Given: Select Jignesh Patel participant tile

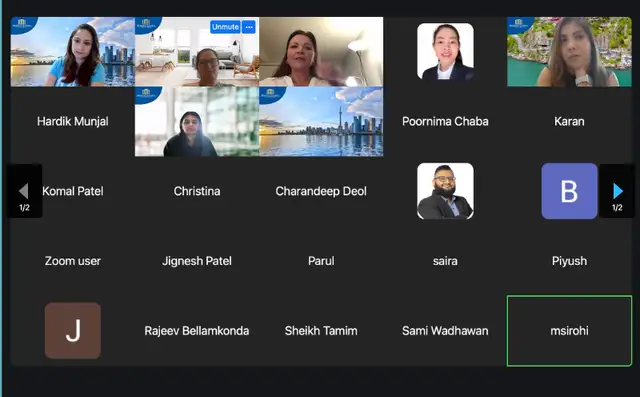Looking at the screenshot, I should coord(197,261).
